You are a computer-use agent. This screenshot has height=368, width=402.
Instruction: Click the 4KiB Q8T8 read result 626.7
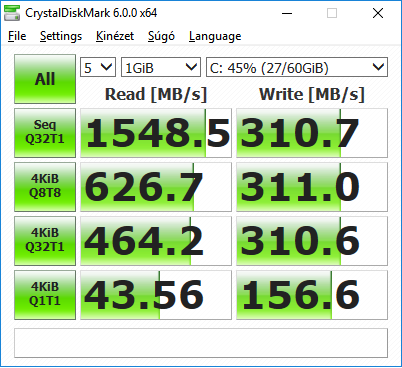pyautogui.click(x=156, y=187)
